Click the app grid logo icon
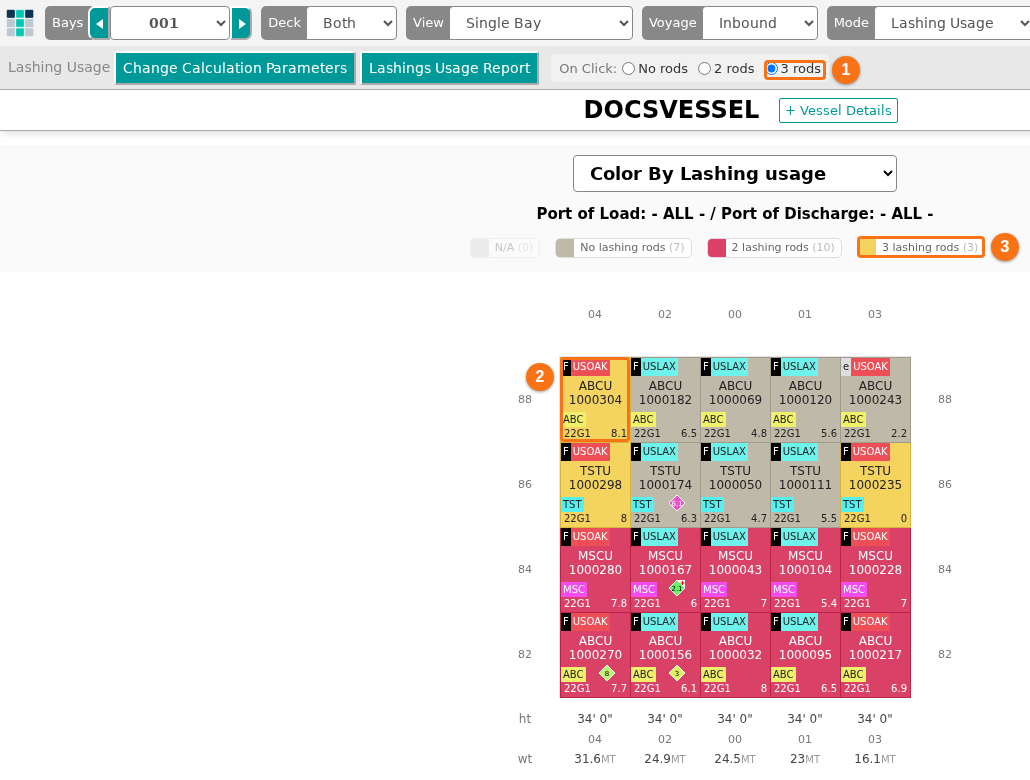1030x780 pixels. coord(20,23)
